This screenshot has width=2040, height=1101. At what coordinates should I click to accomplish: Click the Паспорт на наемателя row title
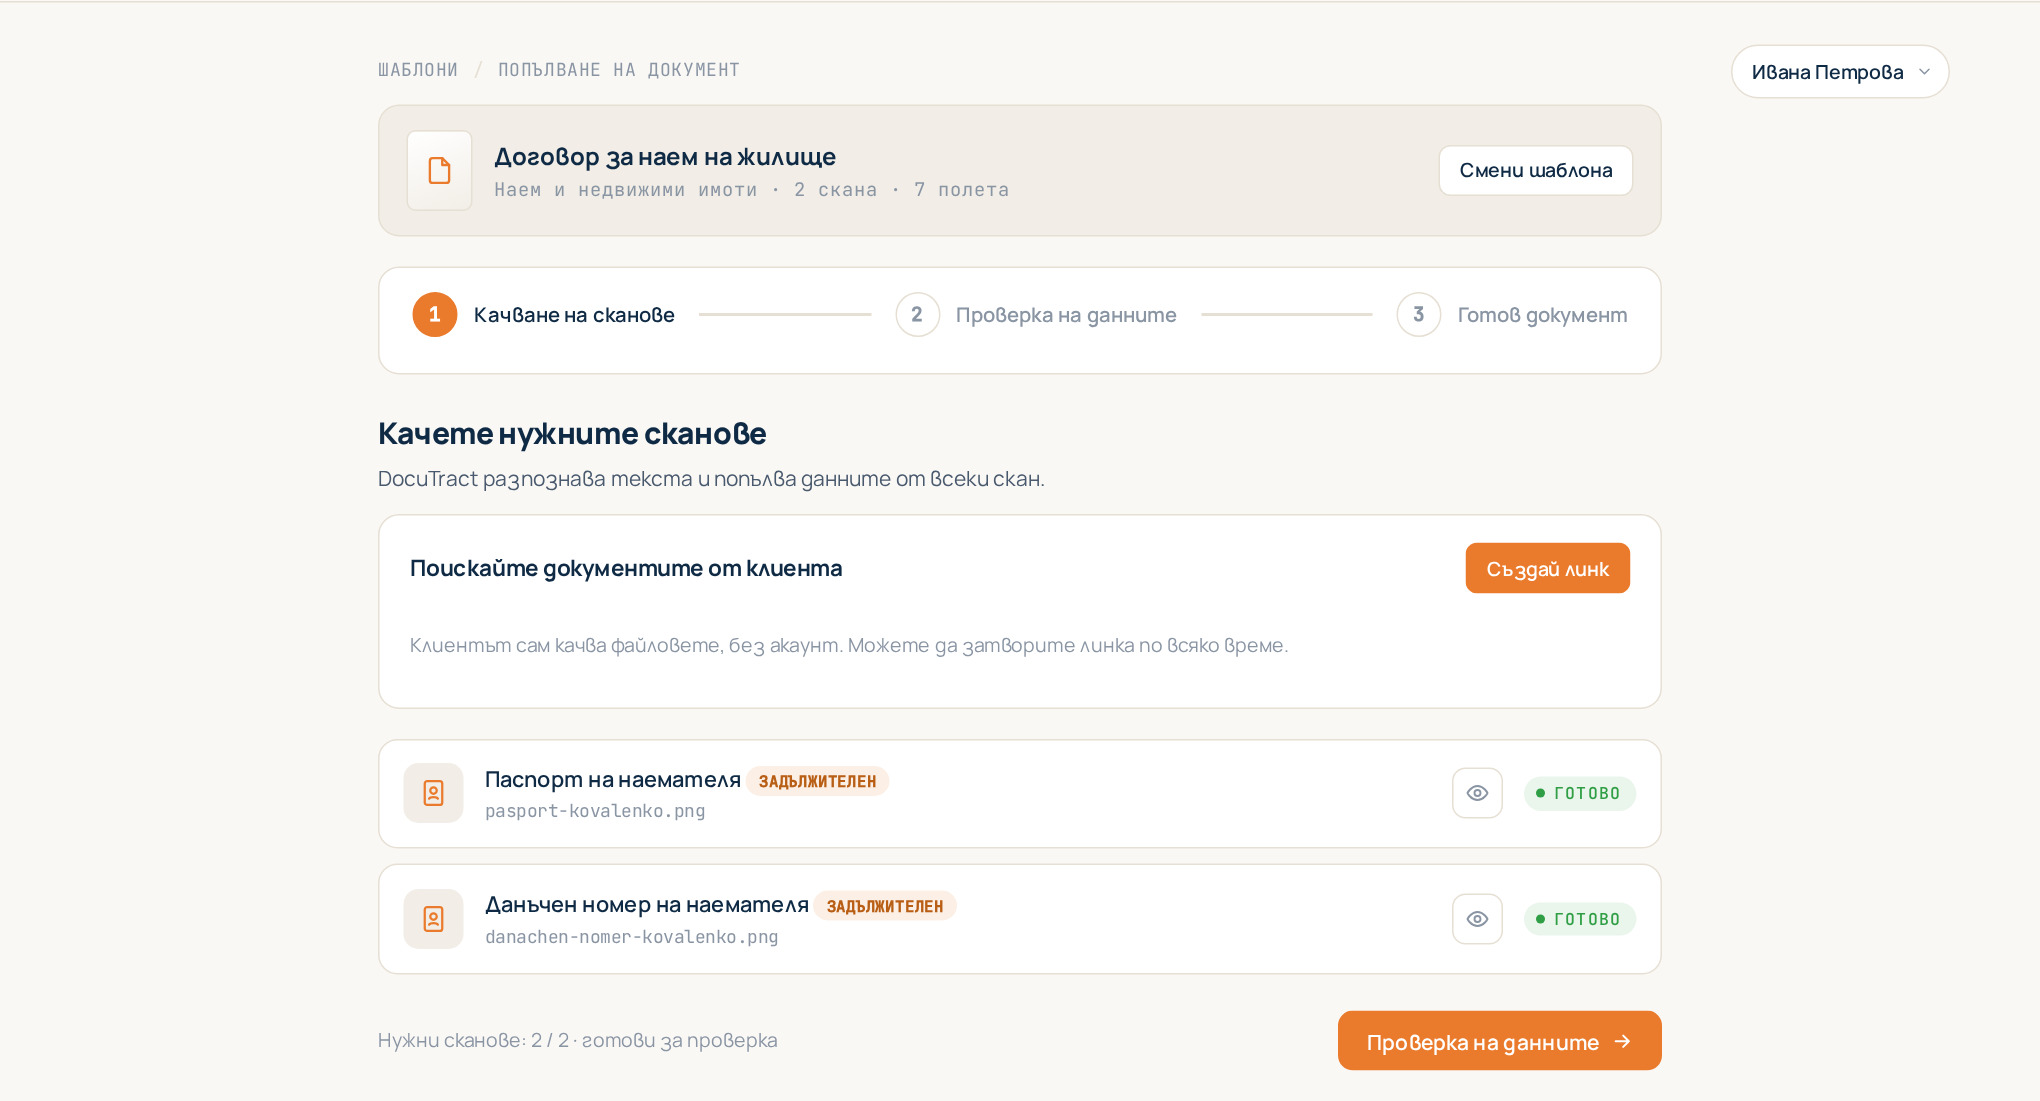(613, 779)
